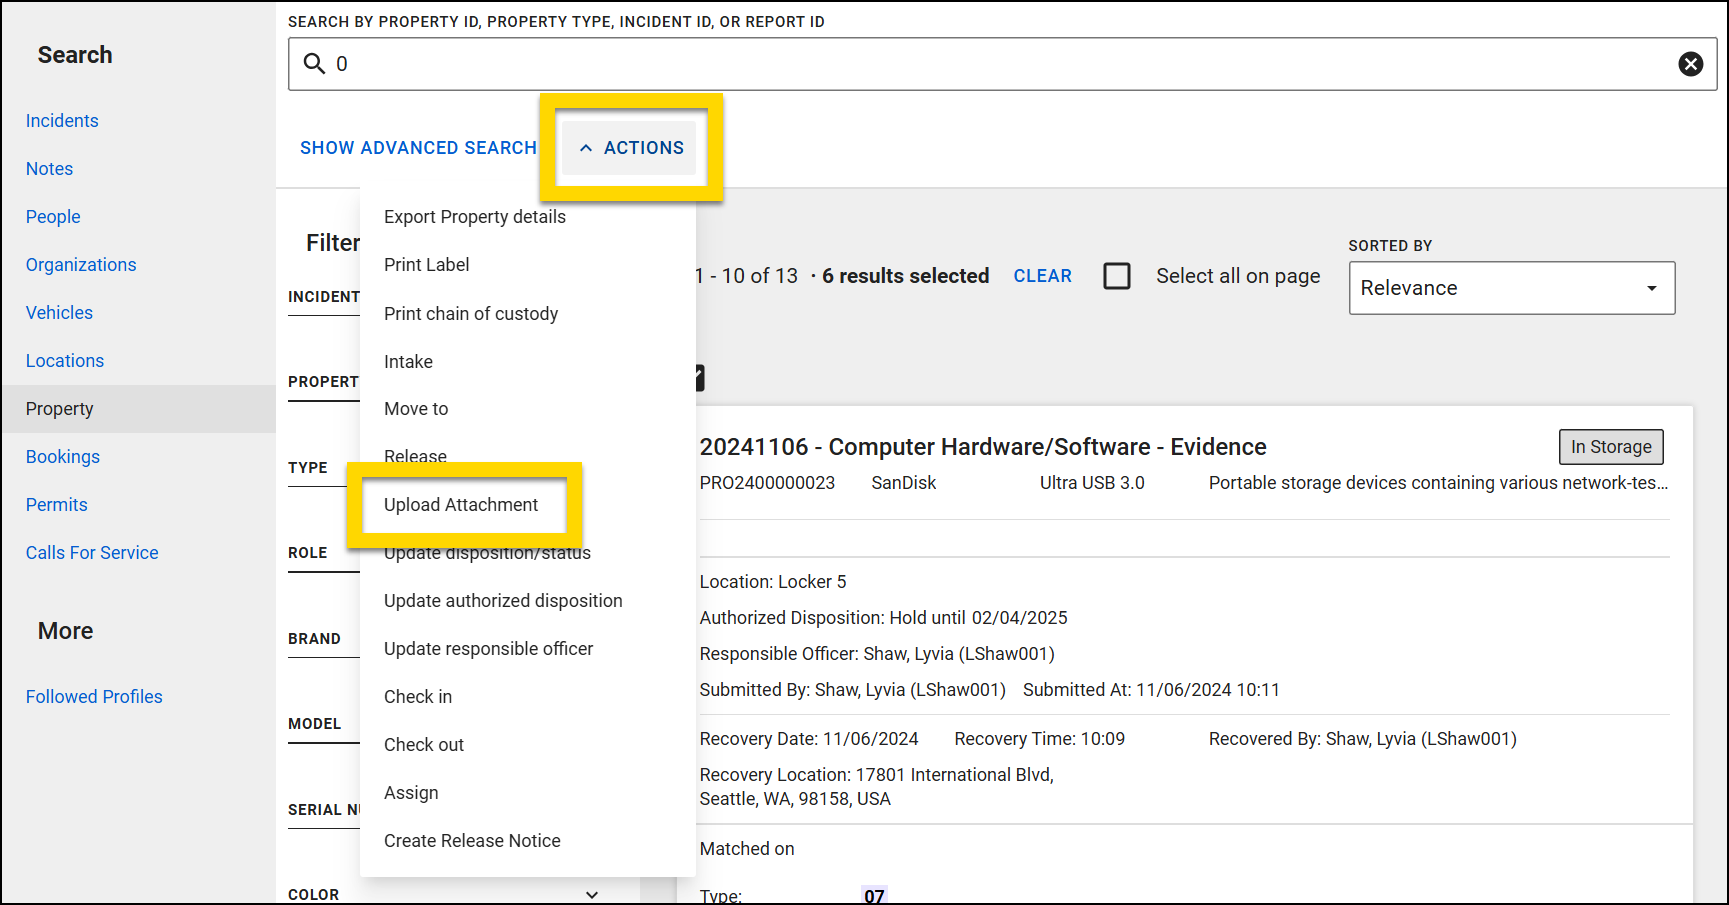Screen dimensions: 1729x905
Task: Select Print chain of custody
Action: 471,313
